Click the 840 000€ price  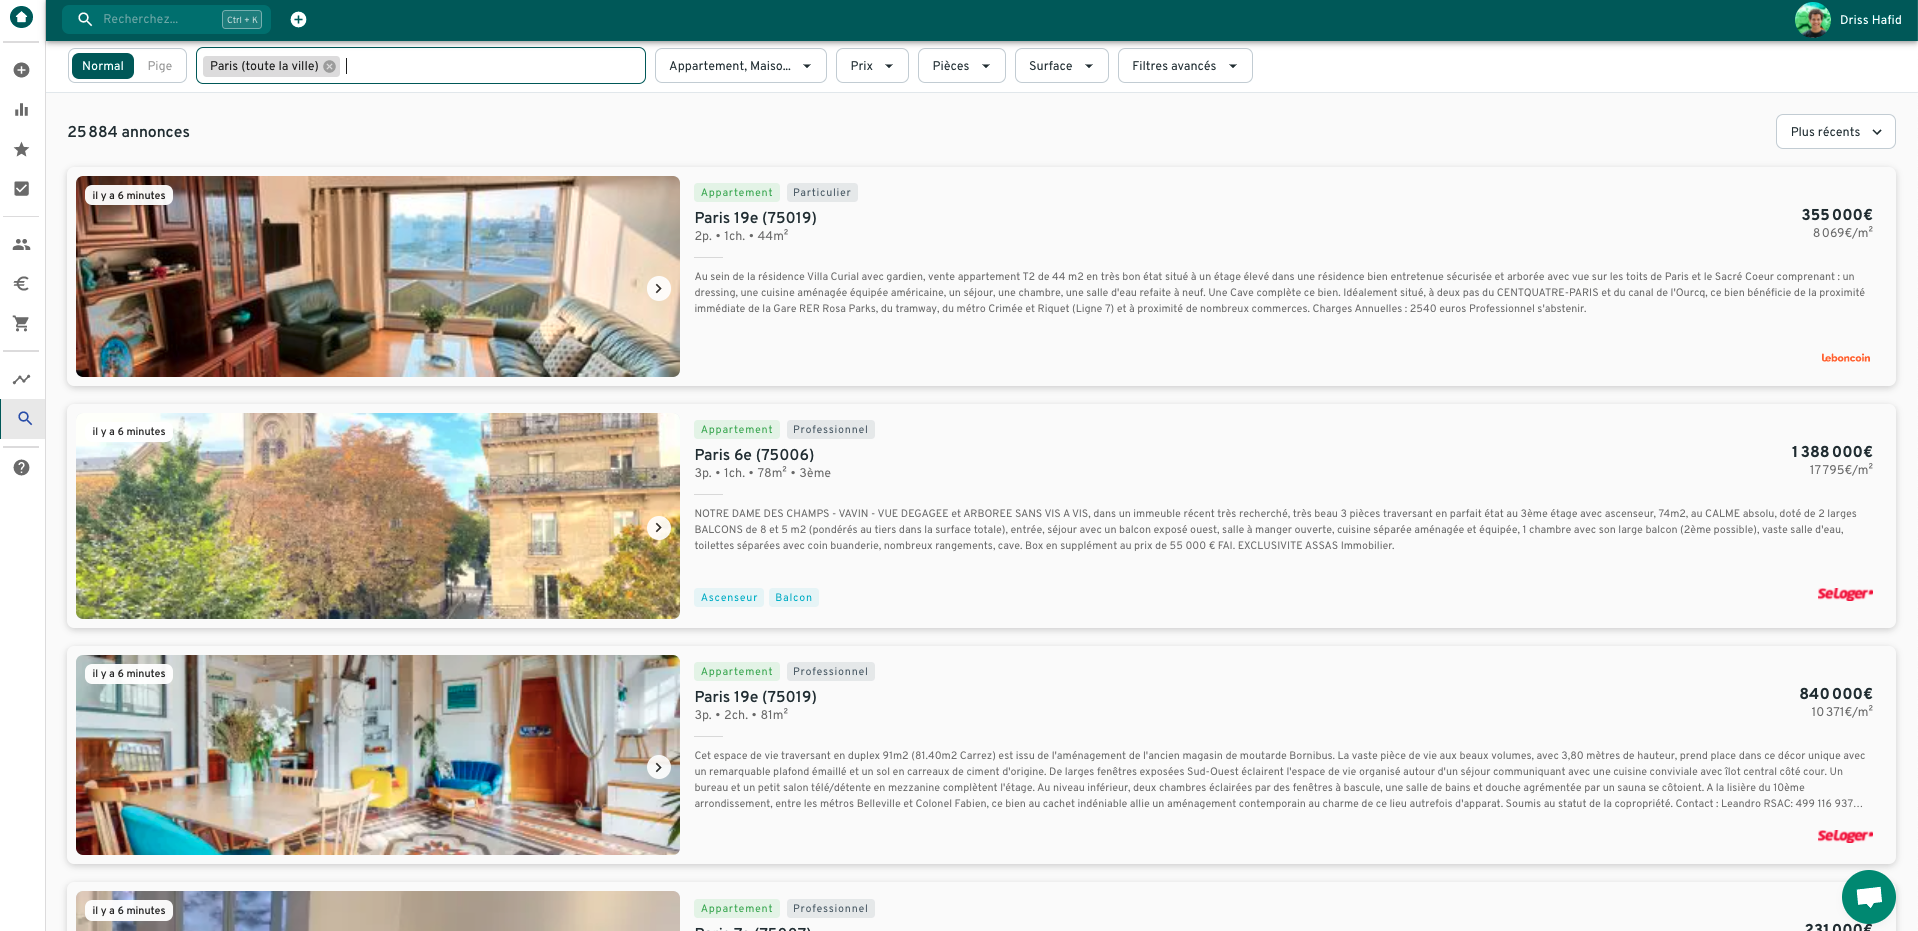point(1835,694)
